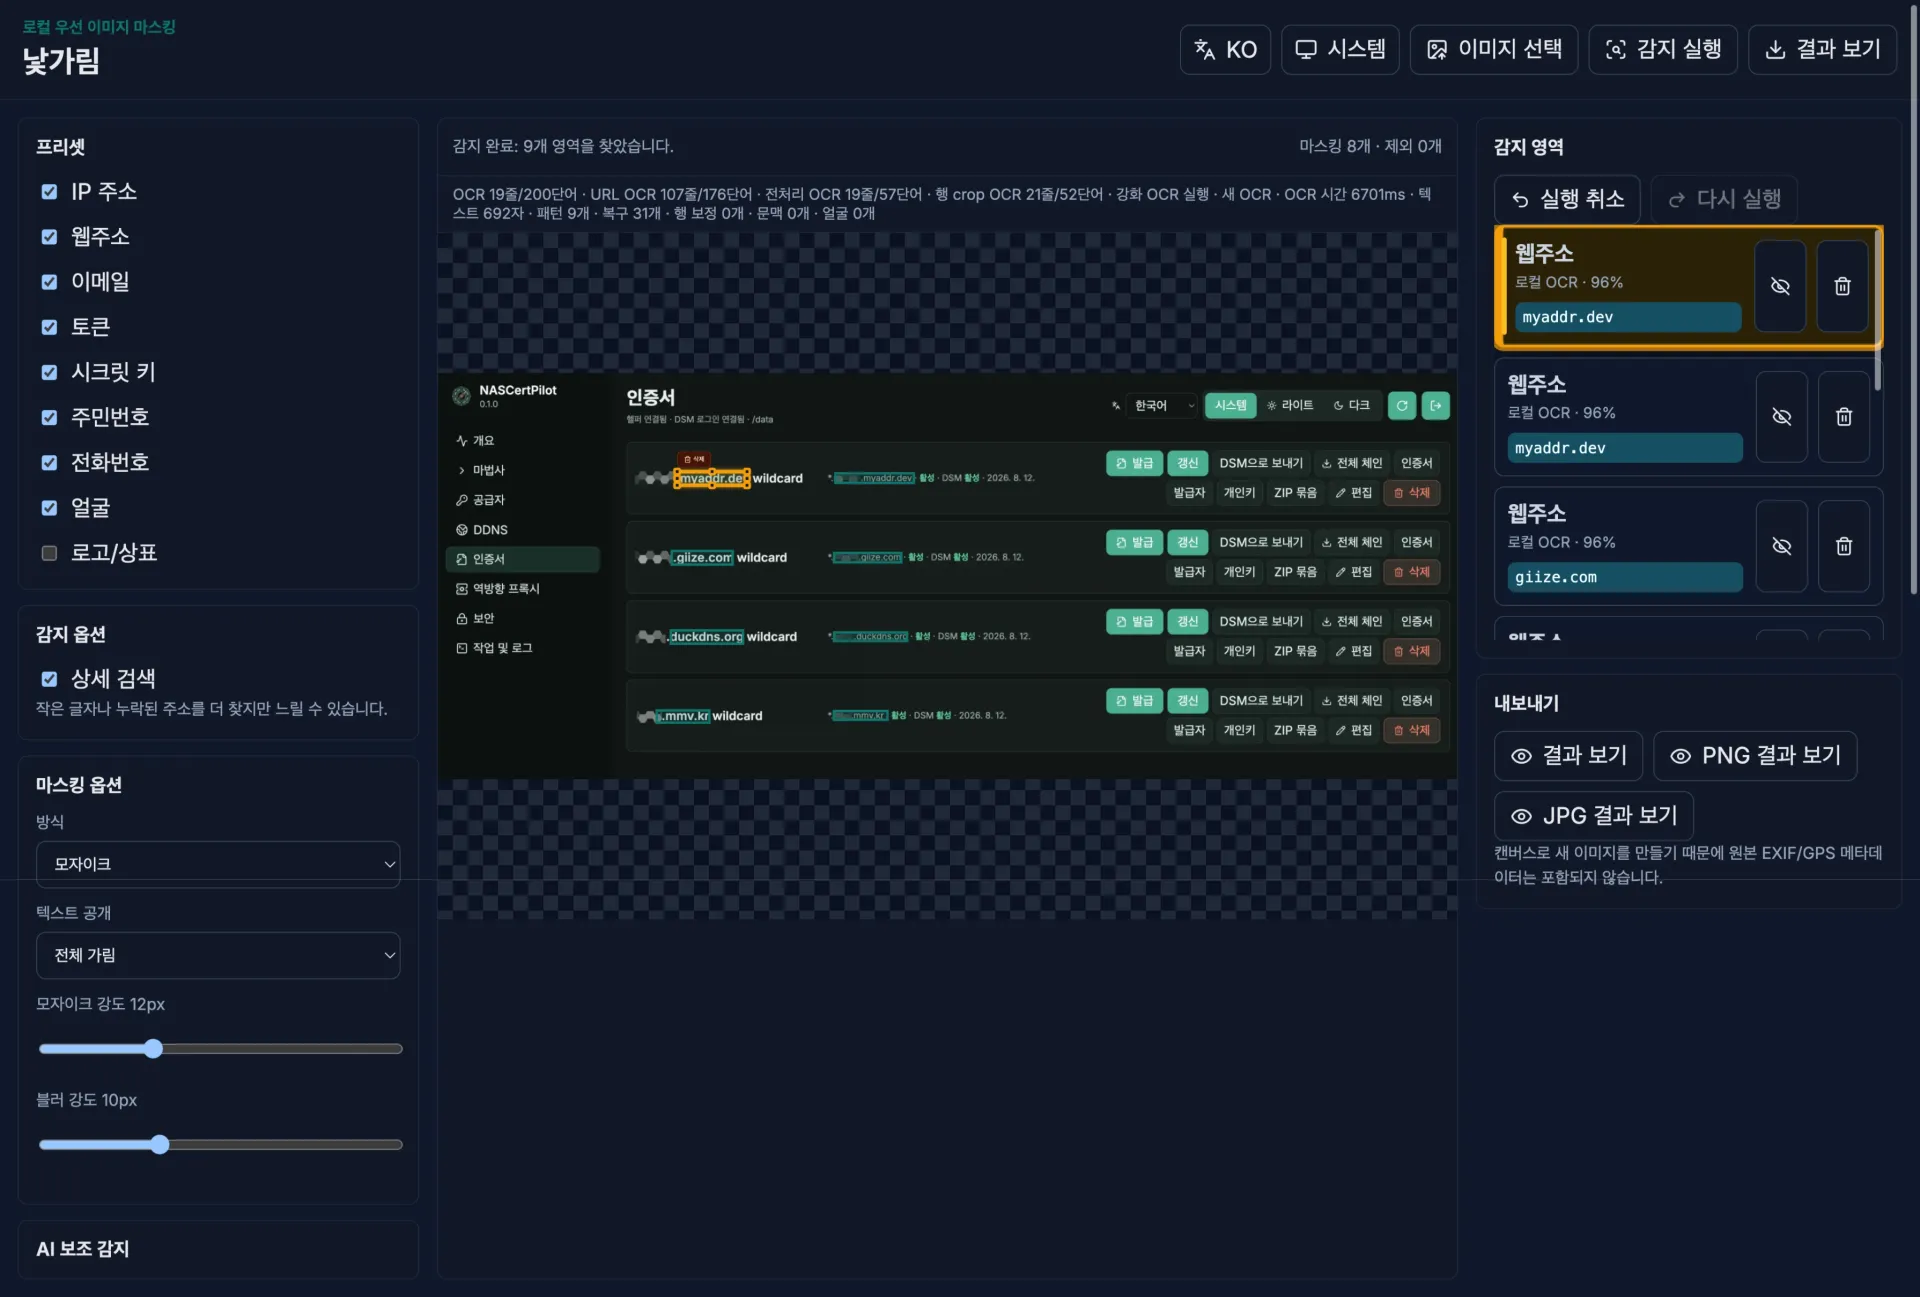Viewport: 1920px width, 1297px height.
Task: Toggle the 상세 검색 detection option
Action: [x=49, y=678]
